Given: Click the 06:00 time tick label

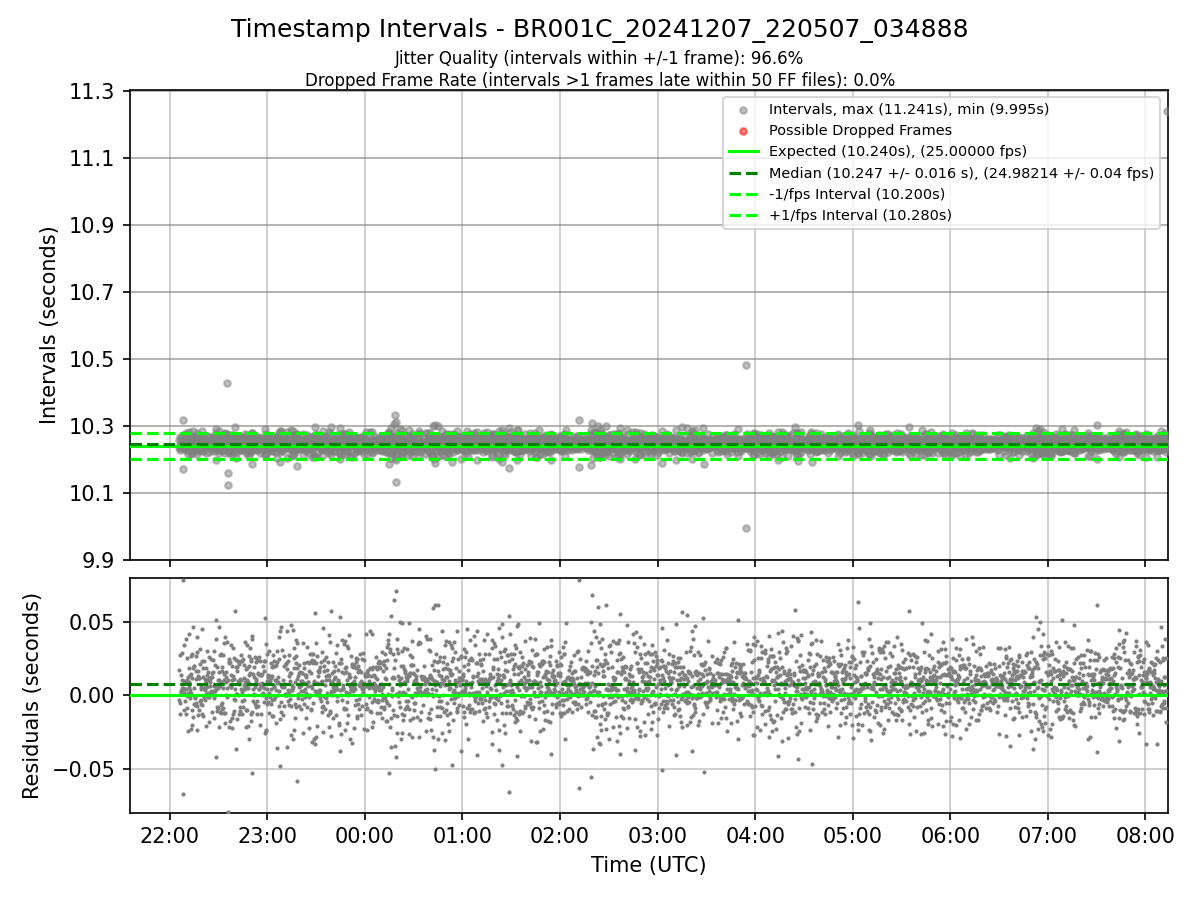Looking at the screenshot, I should click(x=949, y=835).
